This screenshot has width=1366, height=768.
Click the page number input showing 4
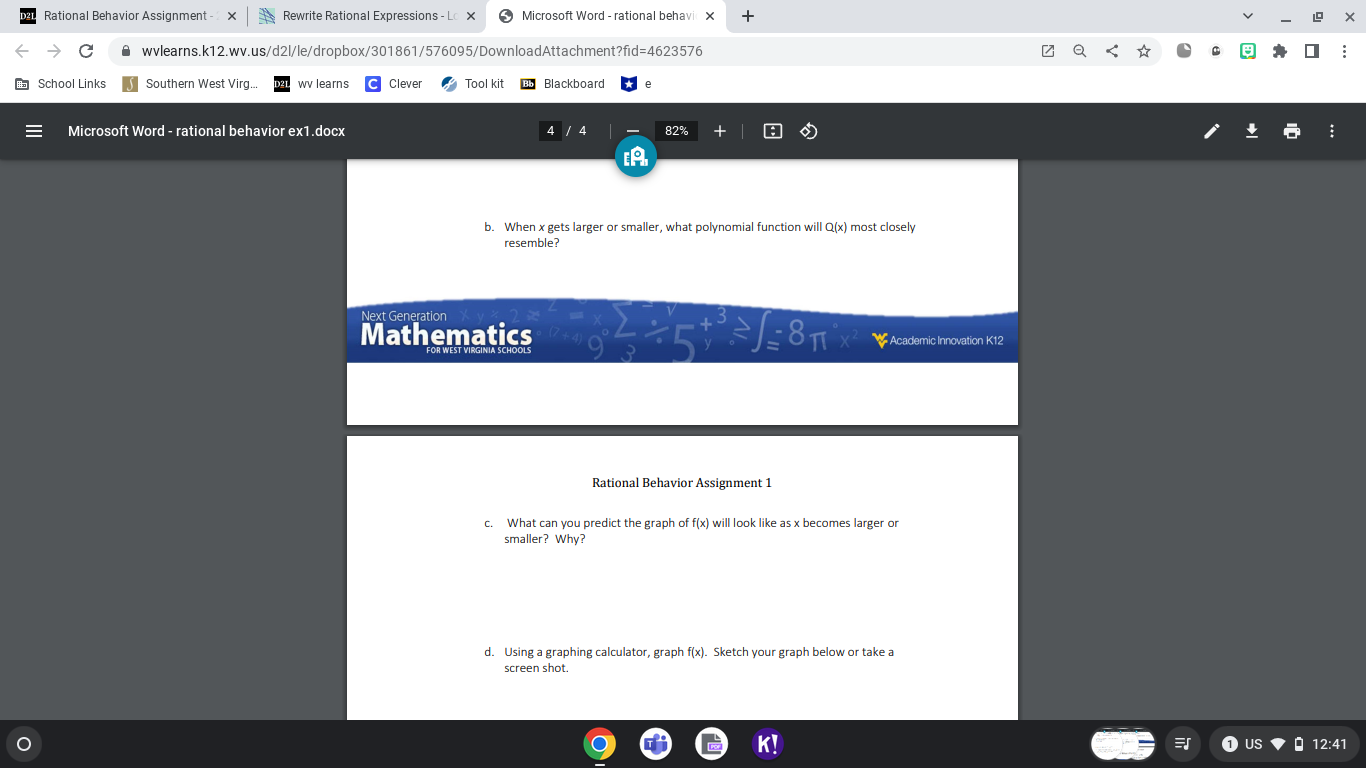click(550, 130)
